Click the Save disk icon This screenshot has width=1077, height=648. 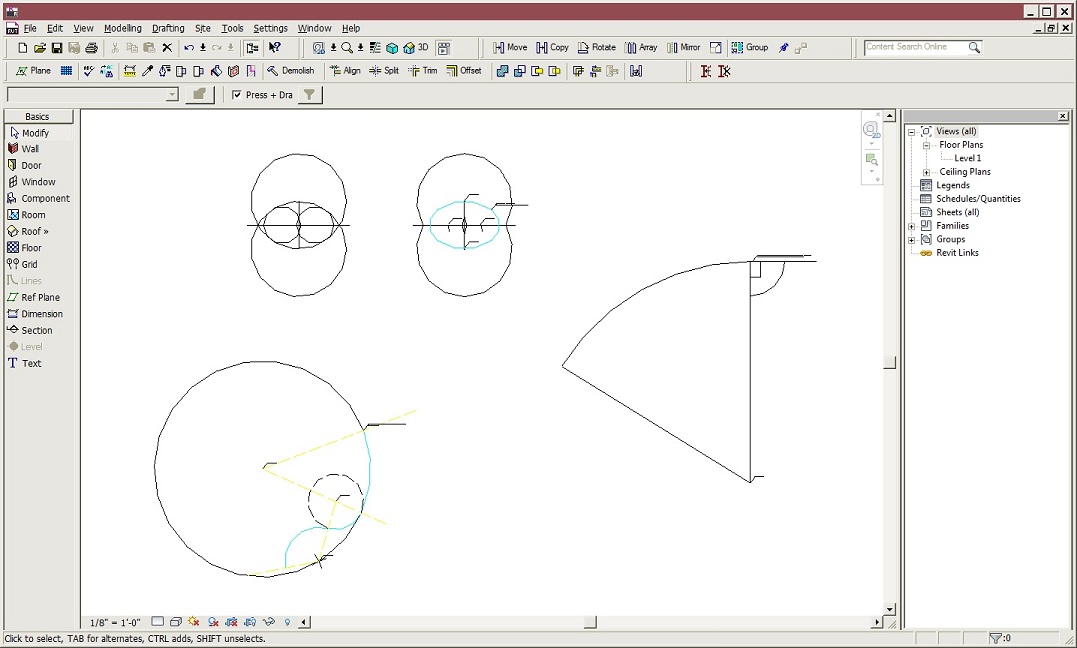pos(57,48)
